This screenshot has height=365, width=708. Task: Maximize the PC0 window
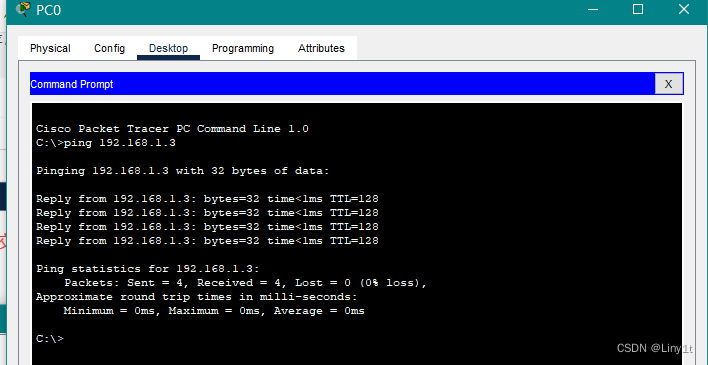tap(638, 9)
